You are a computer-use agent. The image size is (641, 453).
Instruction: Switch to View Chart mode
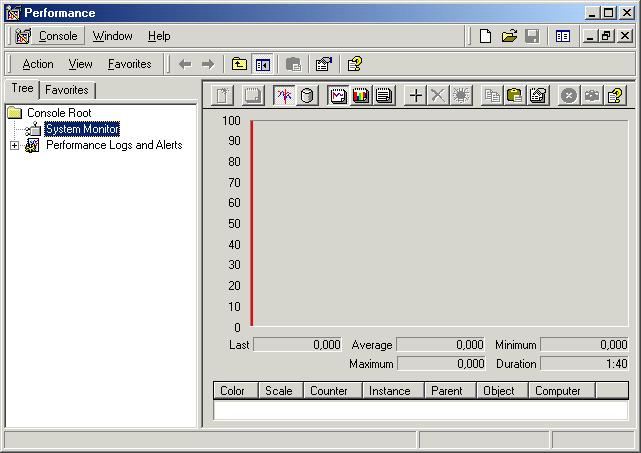point(338,96)
